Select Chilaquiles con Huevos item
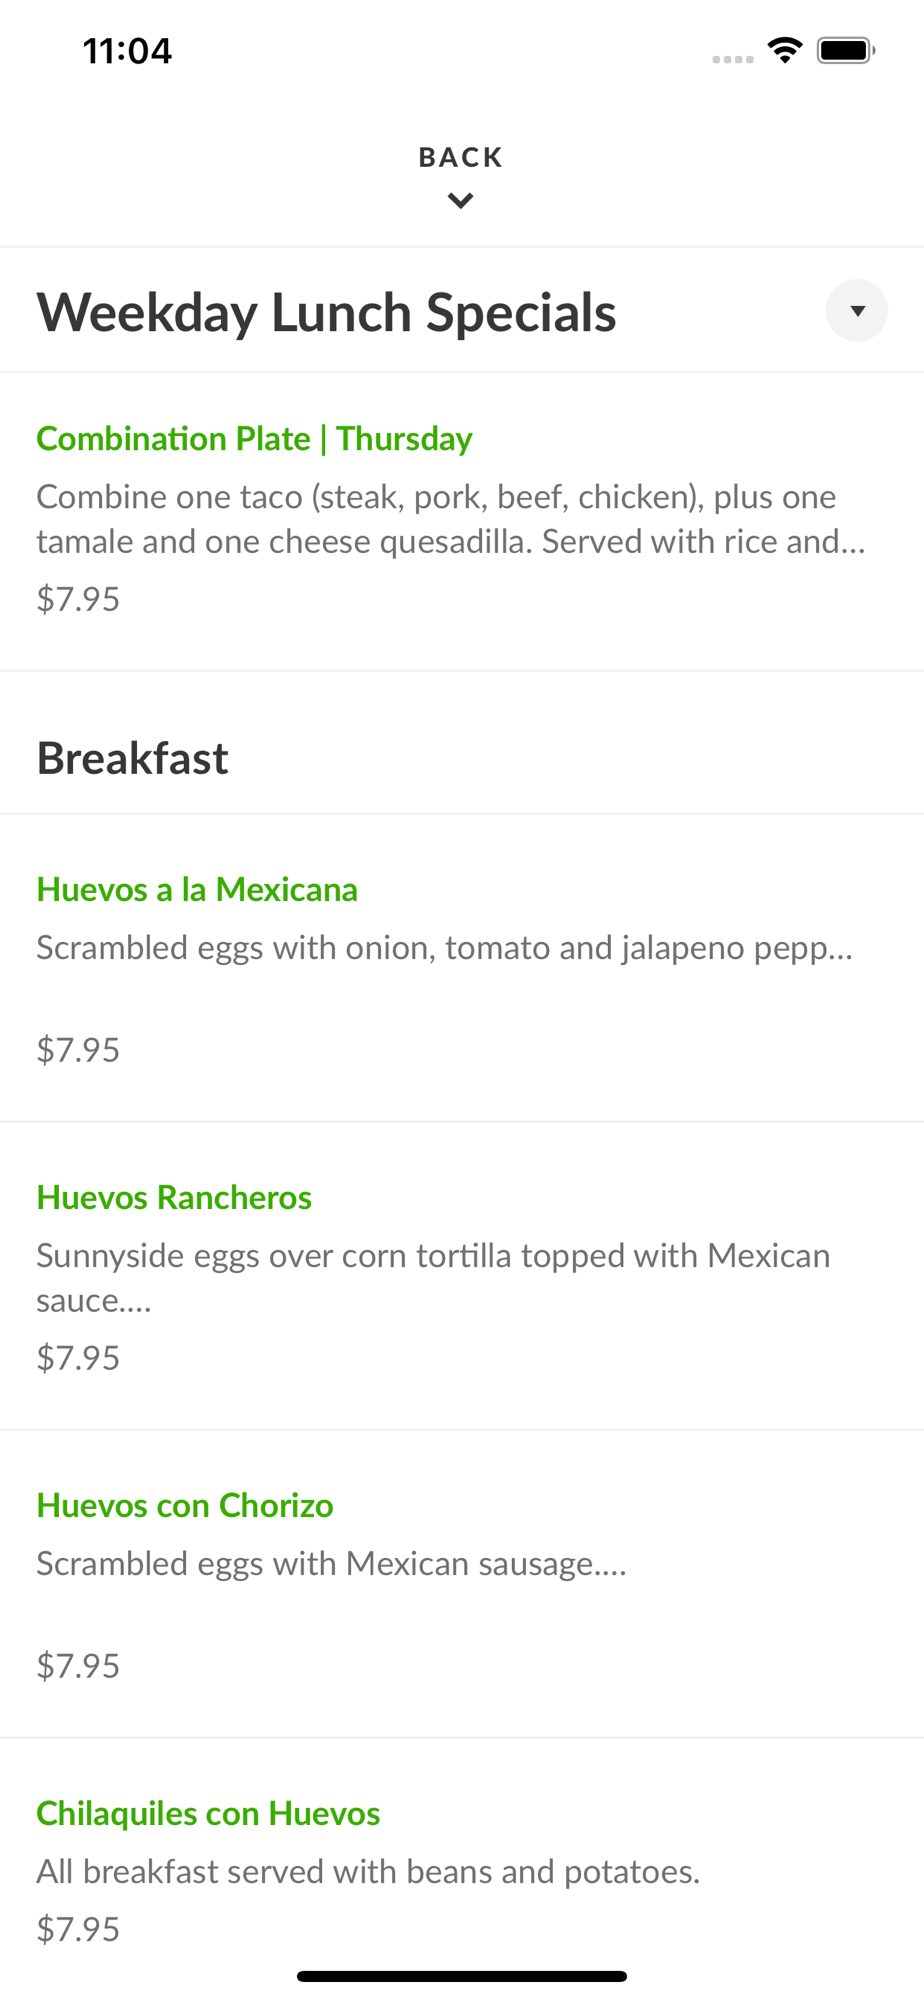The width and height of the screenshot is (924, 2000). point(208,1814)
